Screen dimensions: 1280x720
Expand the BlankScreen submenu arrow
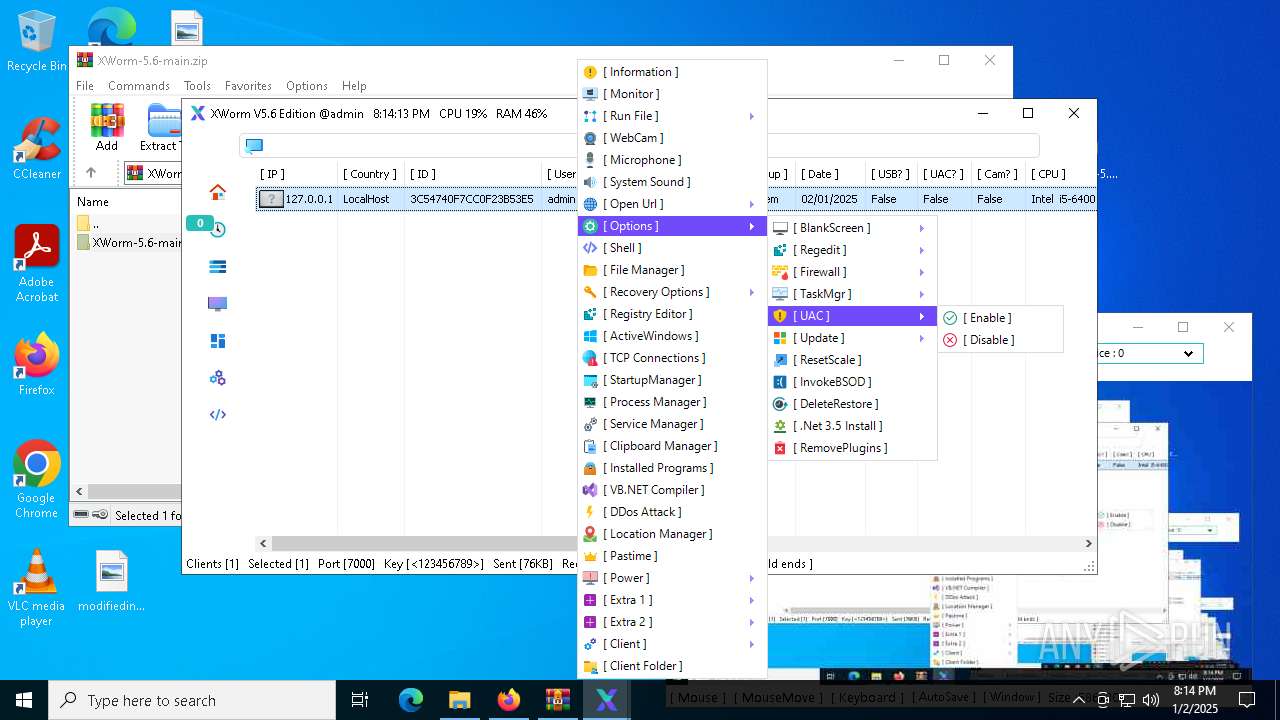click(922, 228)
